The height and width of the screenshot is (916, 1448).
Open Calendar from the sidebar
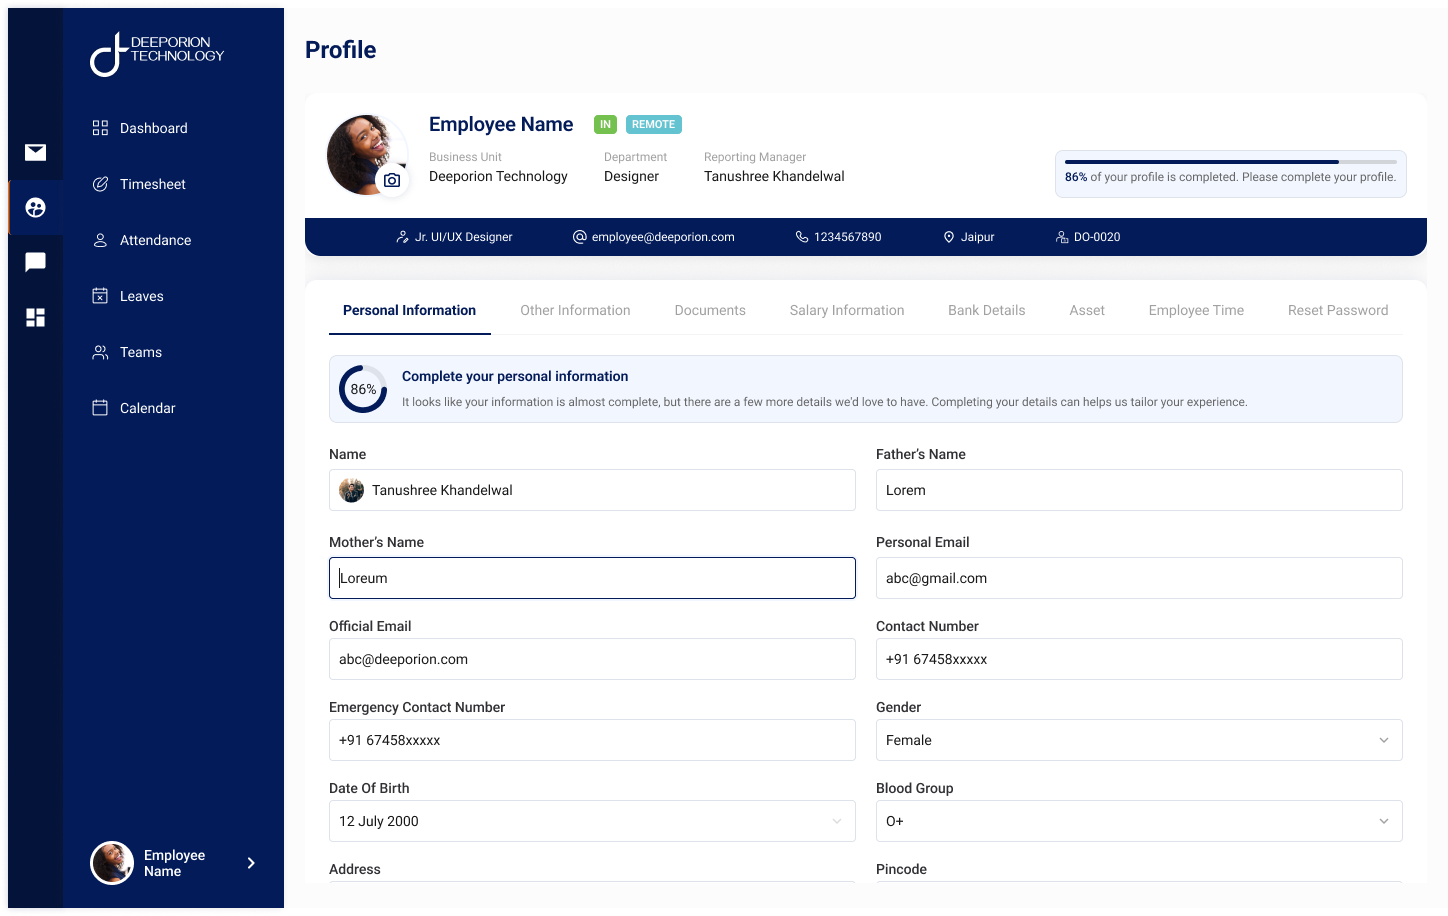coord(147,408)
